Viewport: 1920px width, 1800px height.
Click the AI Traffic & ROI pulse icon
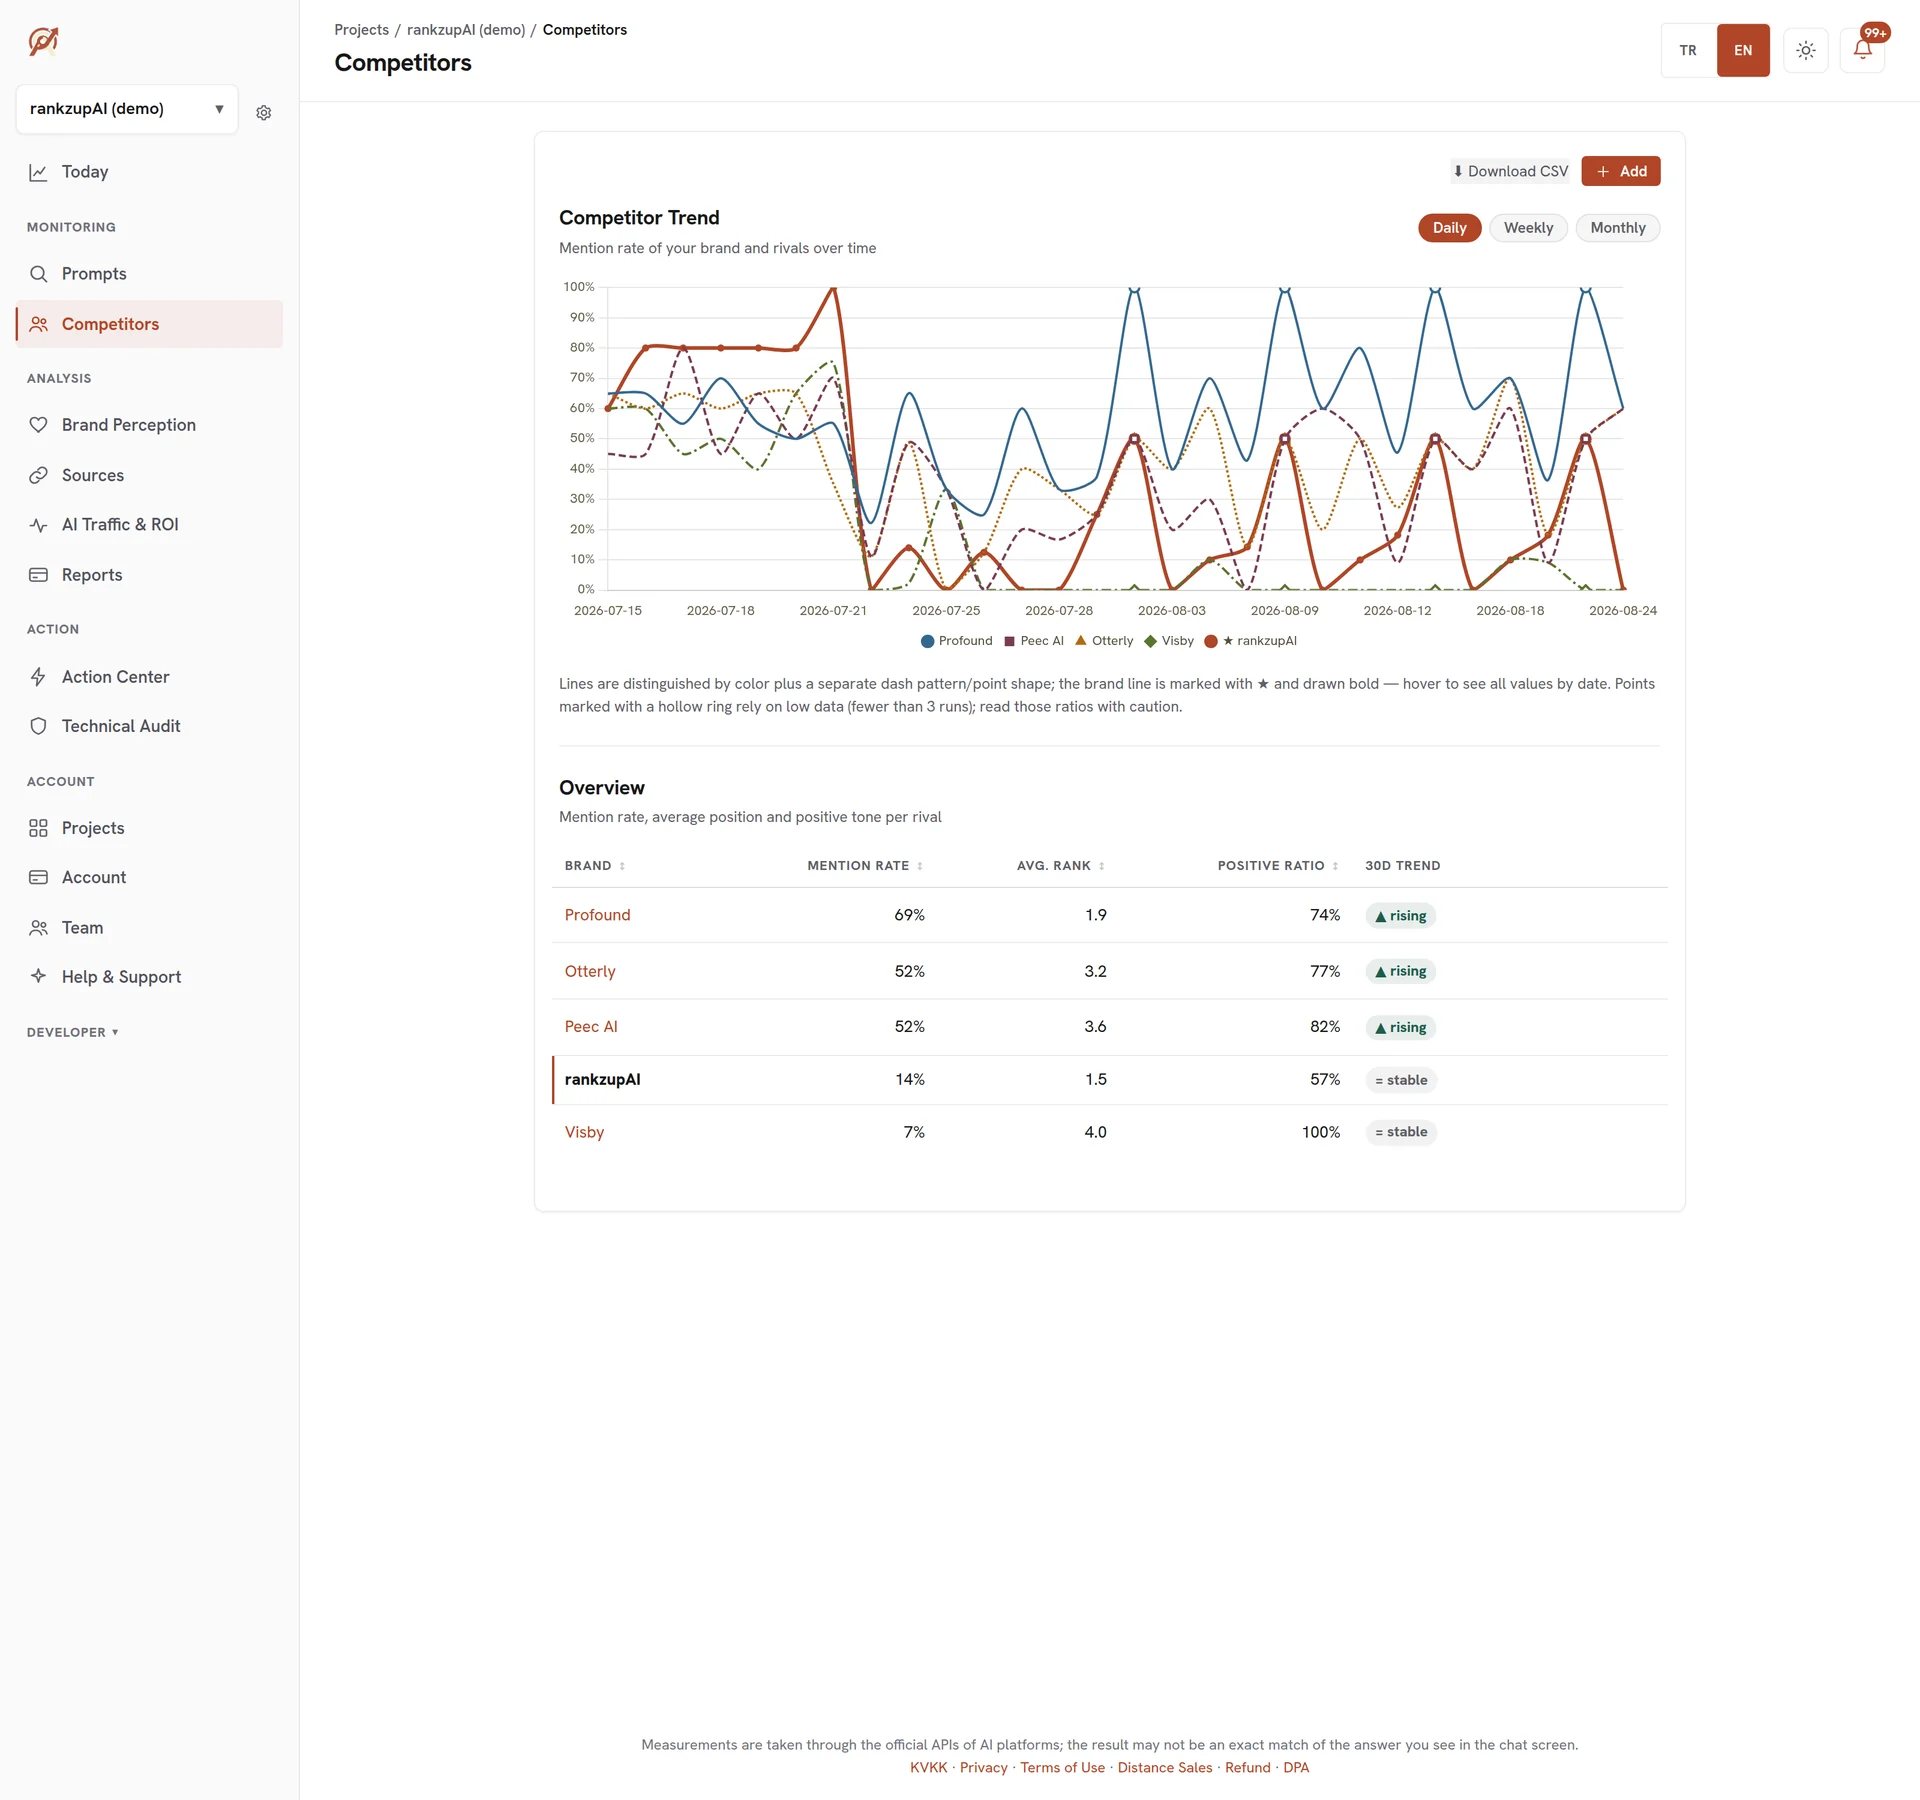point(38,525)
